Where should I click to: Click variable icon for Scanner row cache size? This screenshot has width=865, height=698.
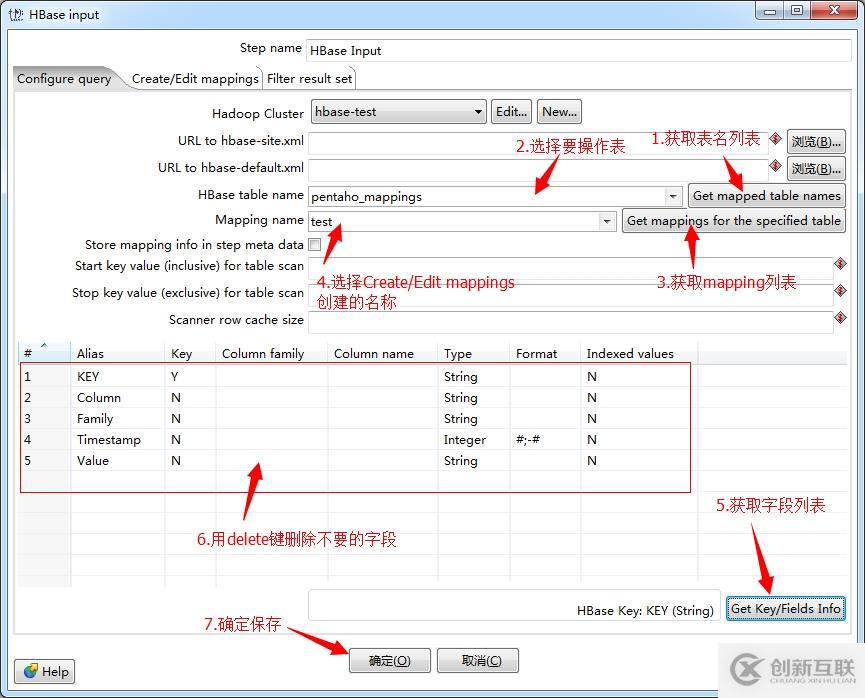(x=840, y=318)
